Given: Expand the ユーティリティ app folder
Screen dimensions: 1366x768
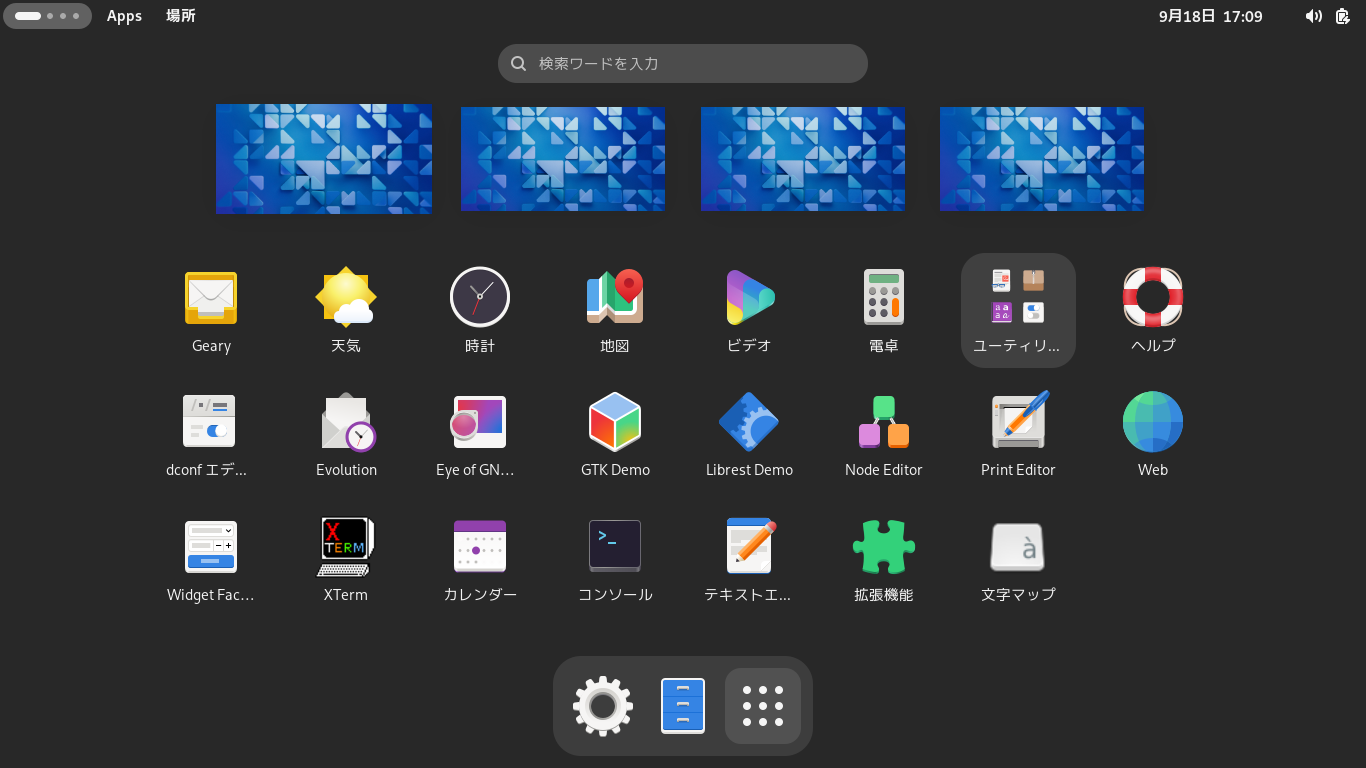Looking at the screenshot, I should coord(1018,310).
